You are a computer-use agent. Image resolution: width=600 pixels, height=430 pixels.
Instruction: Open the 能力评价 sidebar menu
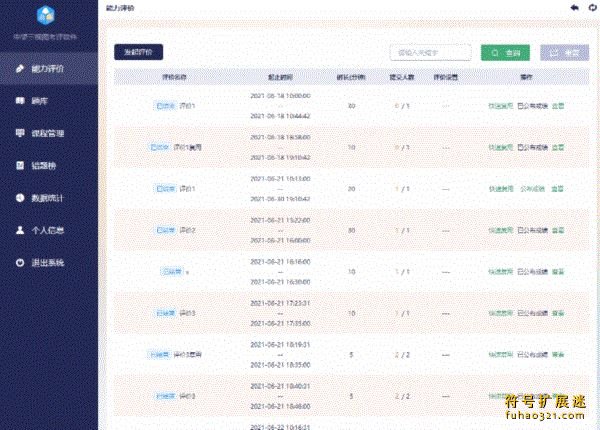coord(49,69)
